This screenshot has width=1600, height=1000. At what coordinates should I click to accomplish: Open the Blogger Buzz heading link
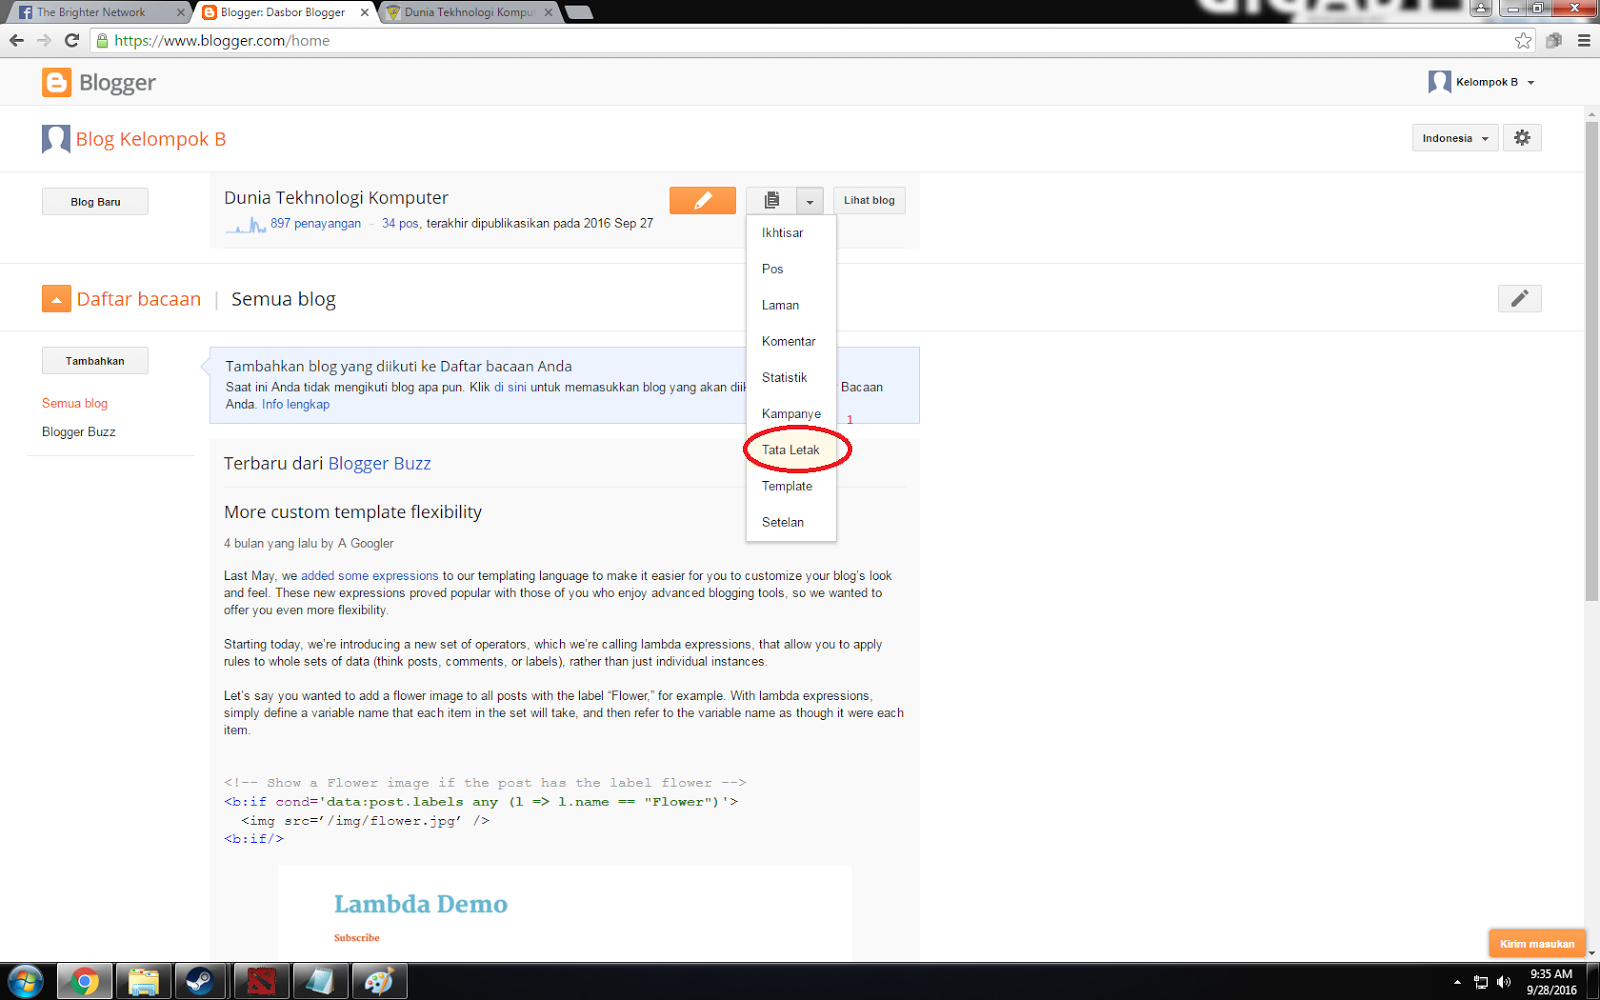tap(379, 464)
